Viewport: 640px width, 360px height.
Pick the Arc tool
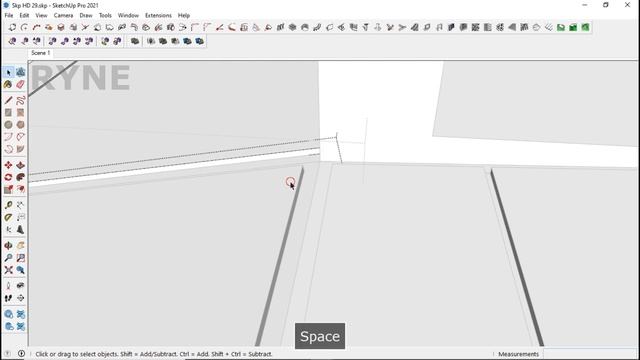(9, 137)
